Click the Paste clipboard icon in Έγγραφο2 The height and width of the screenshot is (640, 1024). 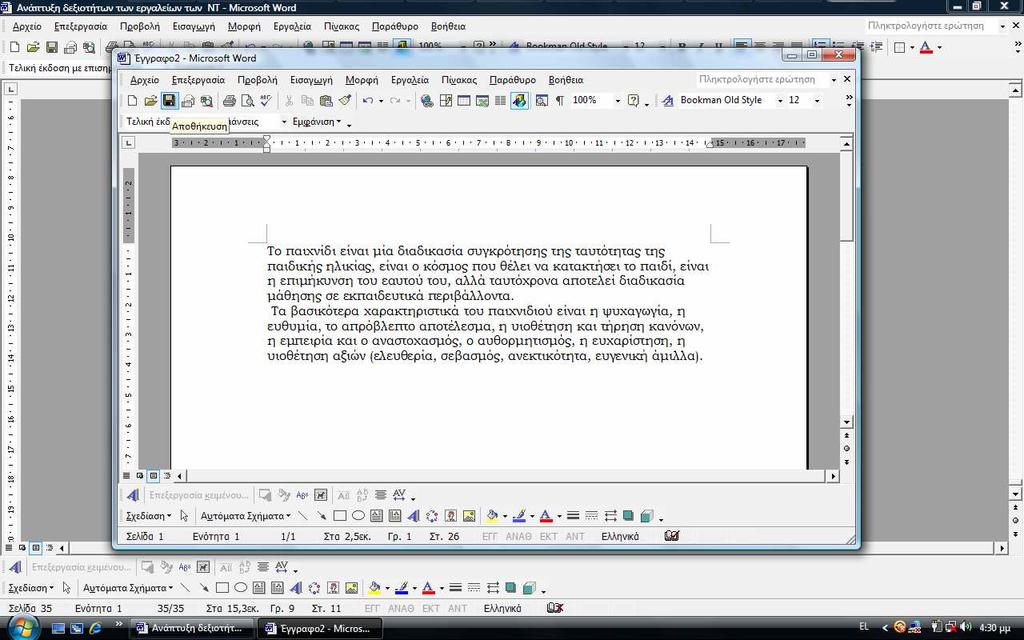(x=326, y=101)
